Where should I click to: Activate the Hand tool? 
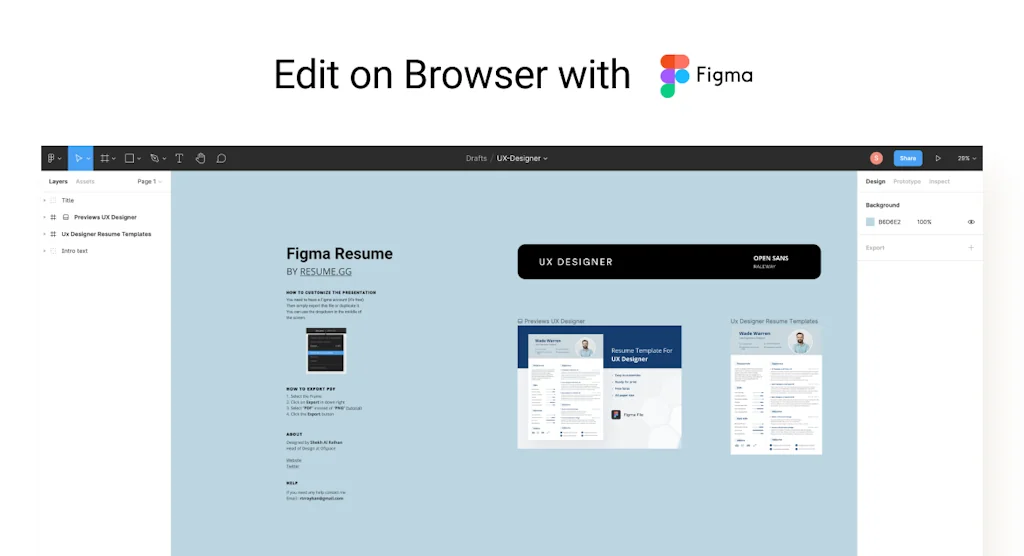point(200,158)
